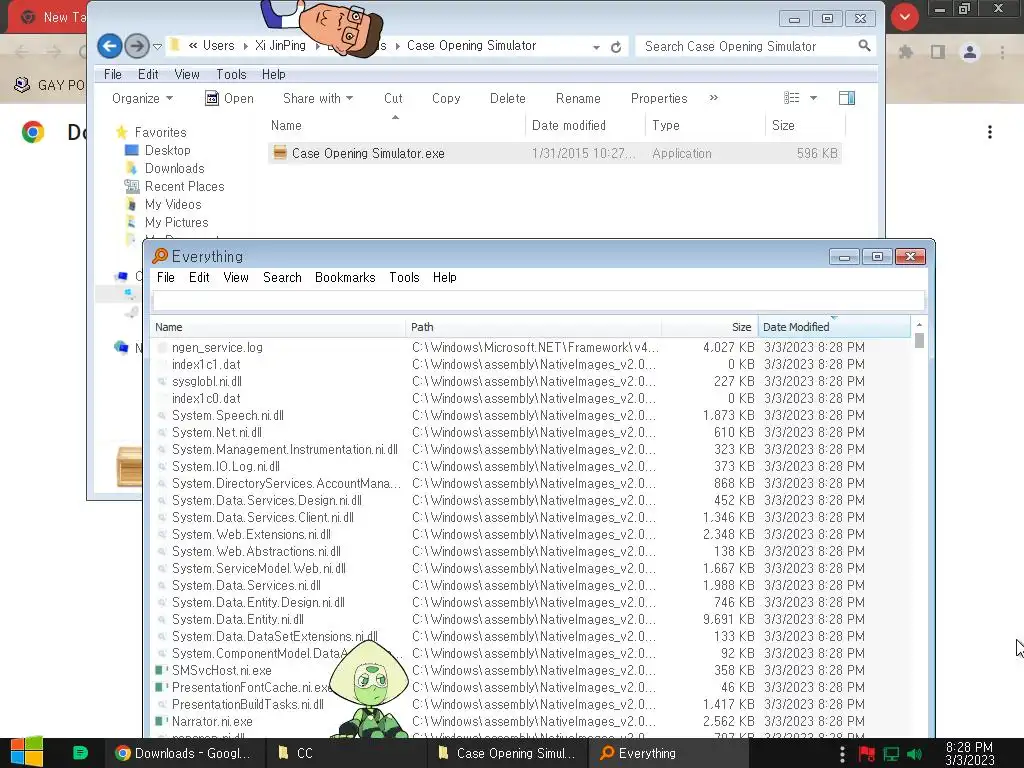Open Explorer Tools menu
1024x768 pixels.
(x=231, y=74)
